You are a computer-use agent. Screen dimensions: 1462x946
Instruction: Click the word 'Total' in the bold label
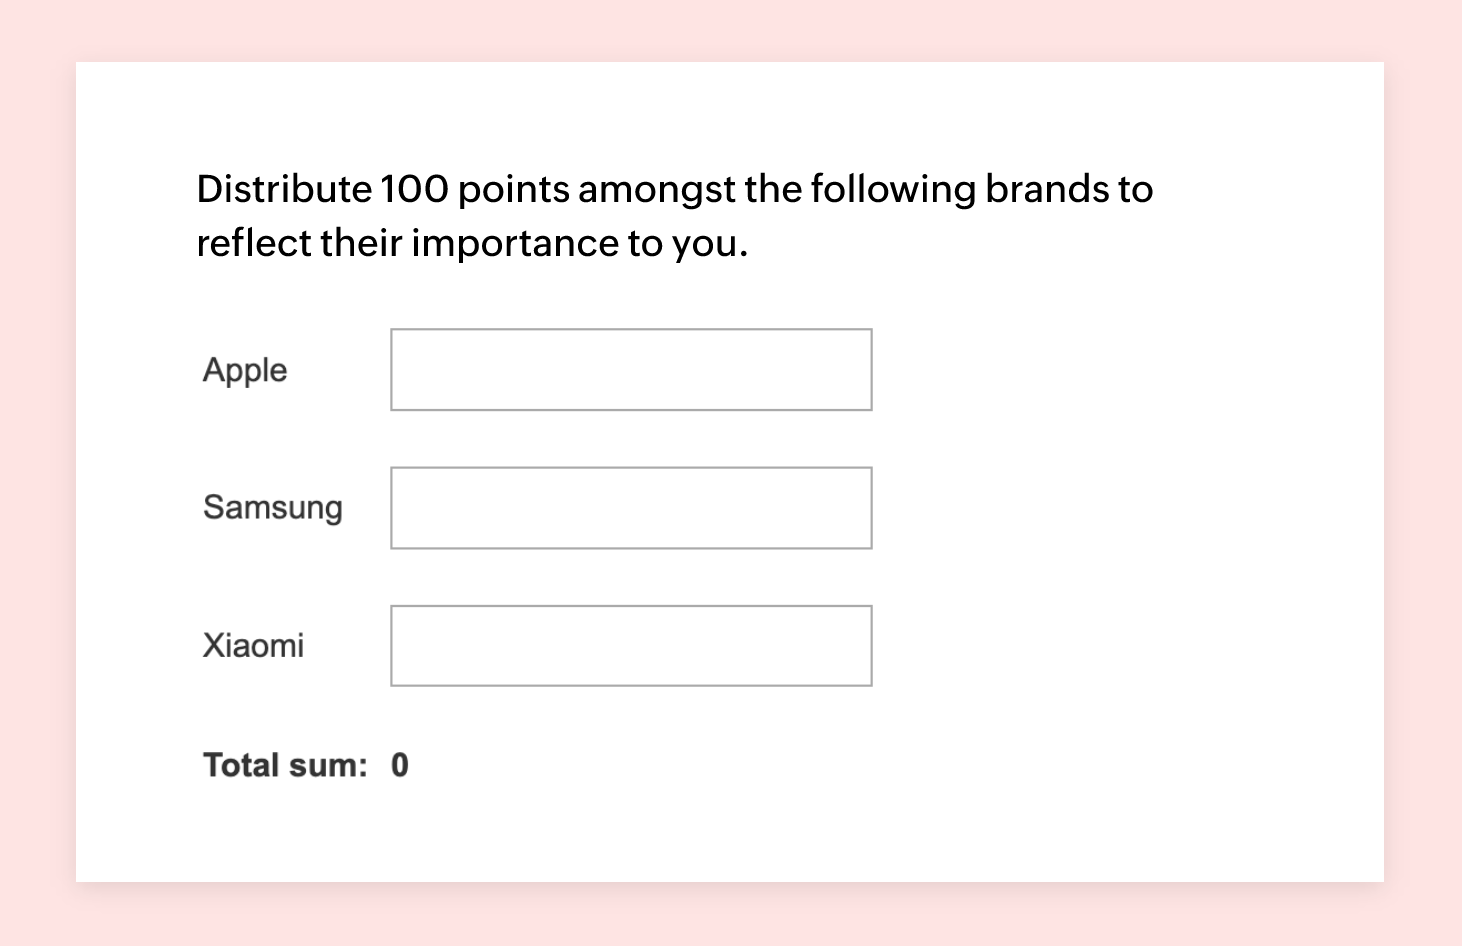239,765
